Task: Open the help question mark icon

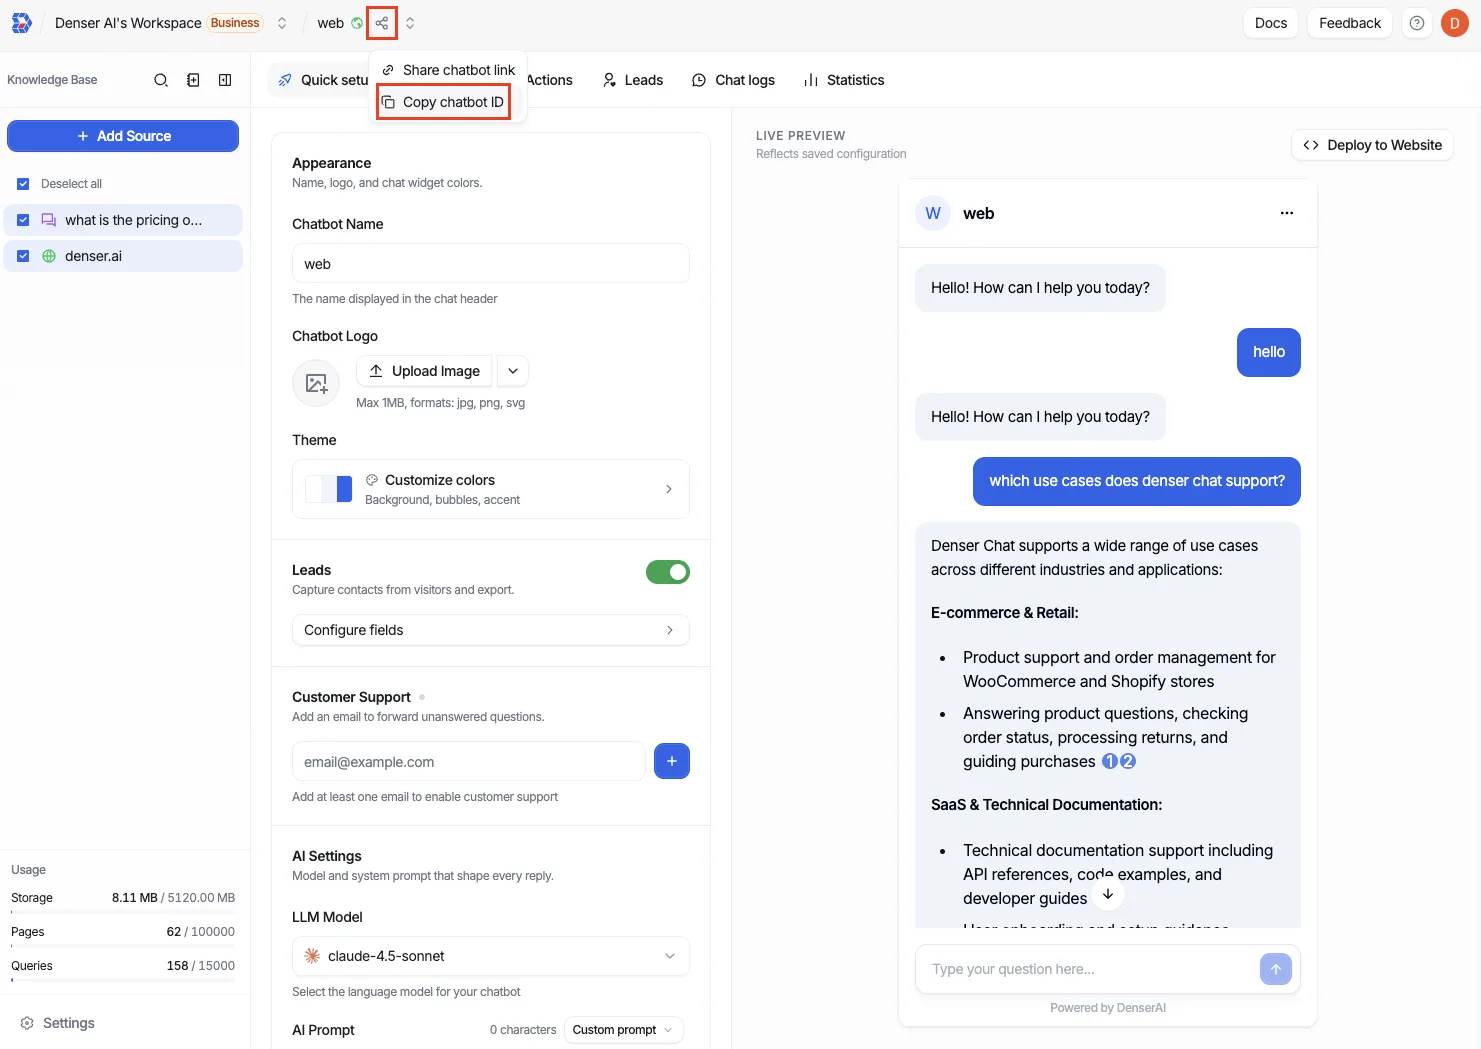Action: coord(1417,23)
